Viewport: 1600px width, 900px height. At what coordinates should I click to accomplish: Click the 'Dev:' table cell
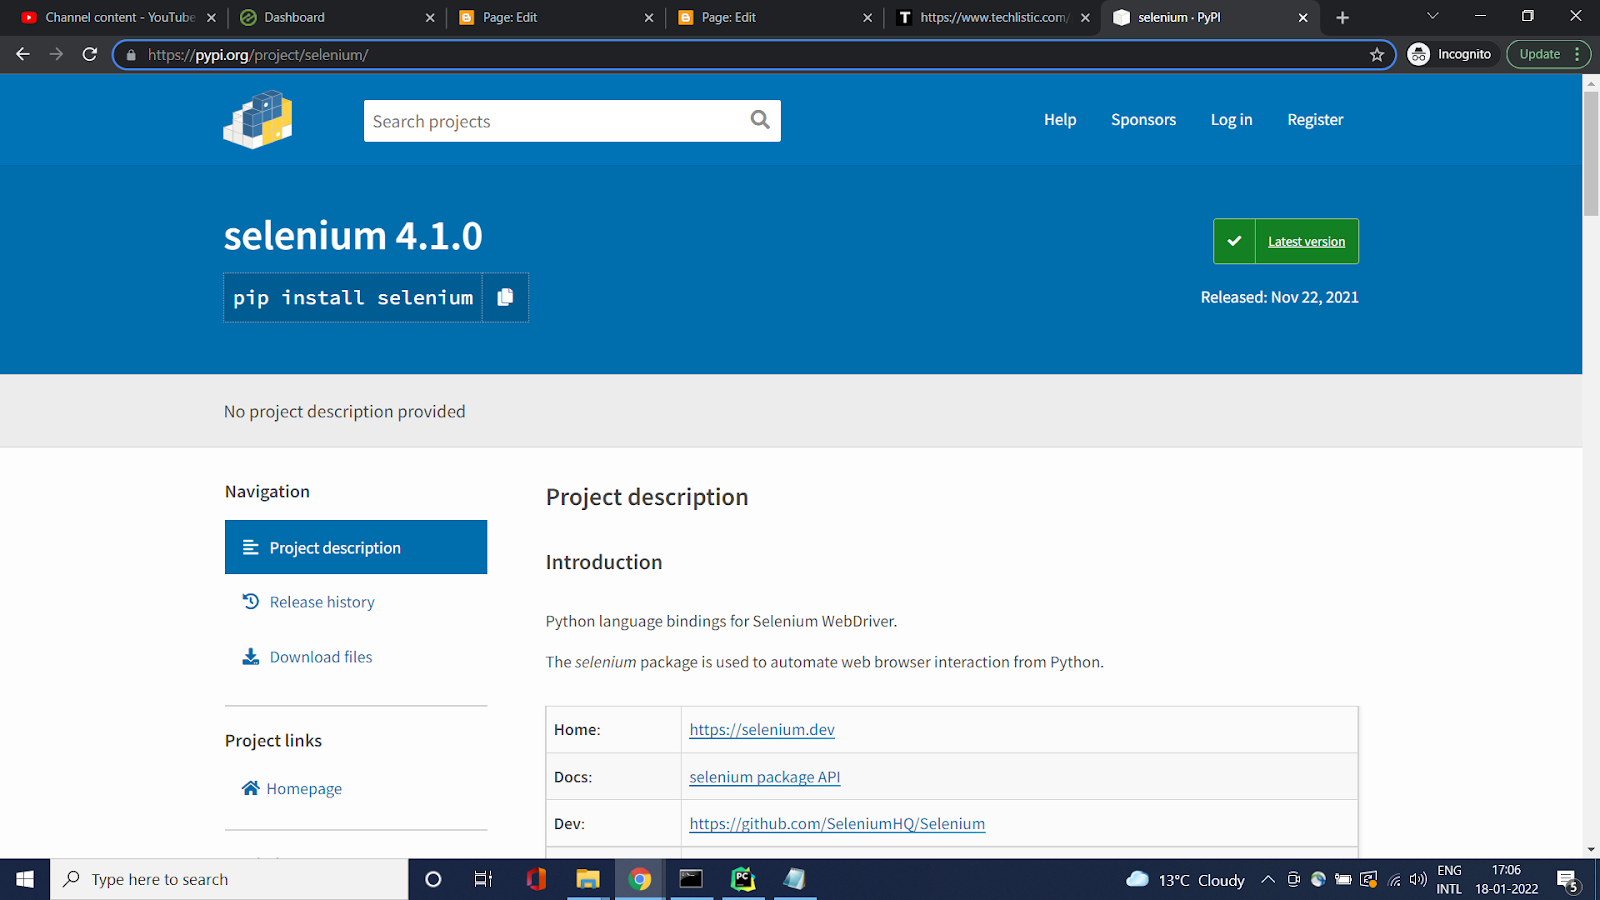[x=614, y=824]
